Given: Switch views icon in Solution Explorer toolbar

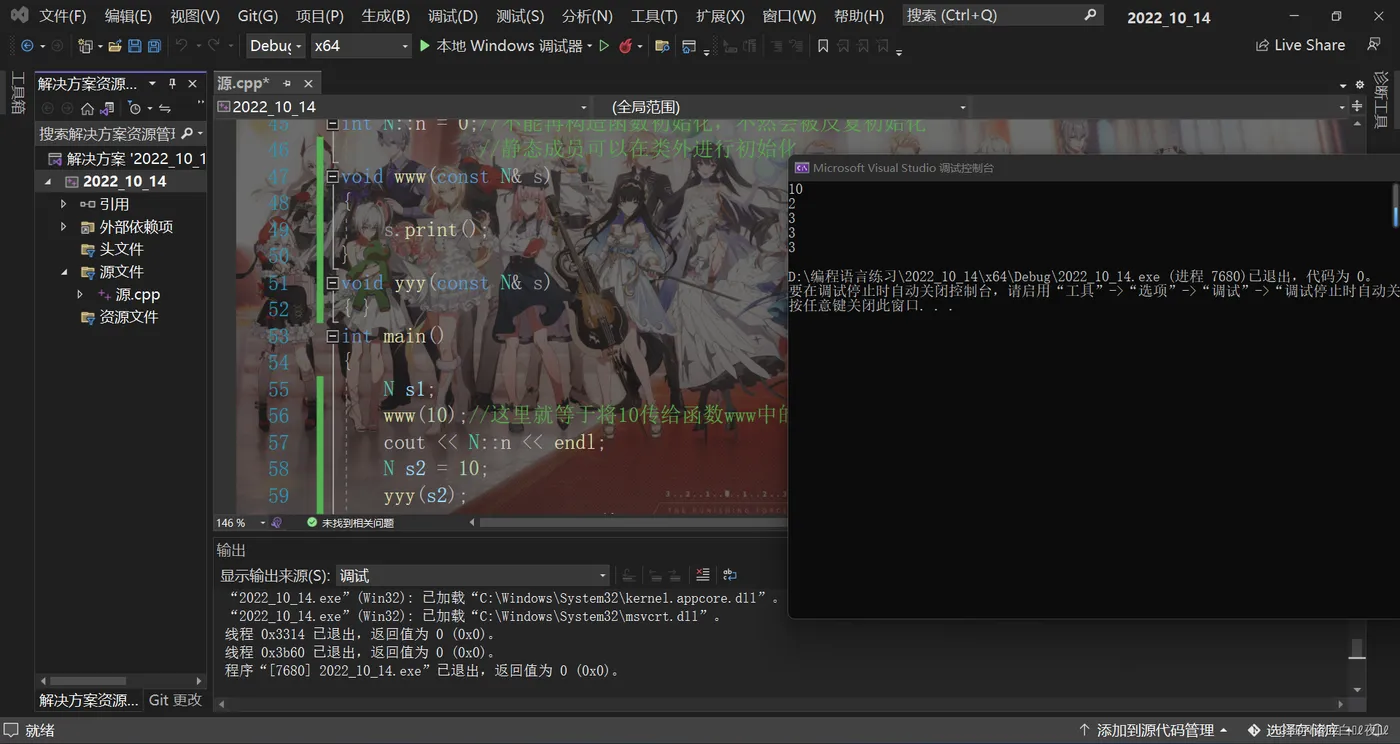Looking at the screenshot, I should point(107,108).
